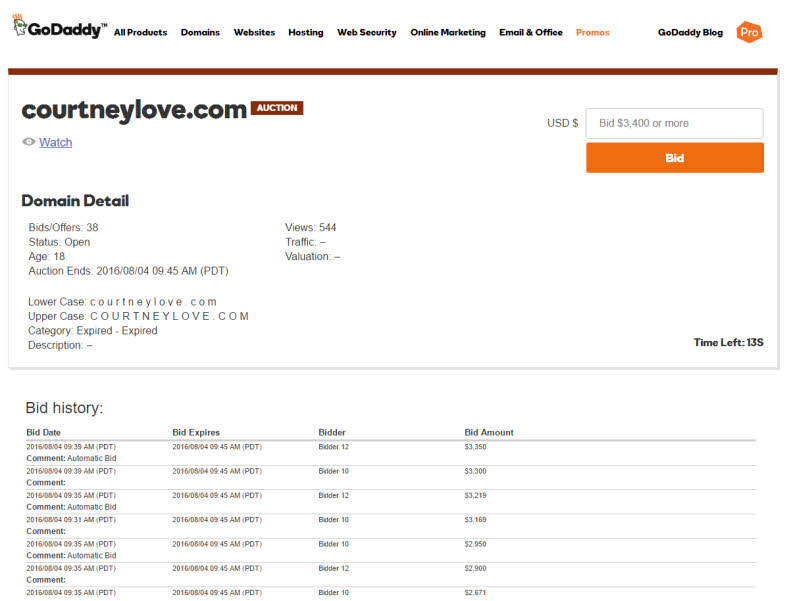Open the Hosting menu
This screenshot has width=800, height=601.
pos(306,32)
